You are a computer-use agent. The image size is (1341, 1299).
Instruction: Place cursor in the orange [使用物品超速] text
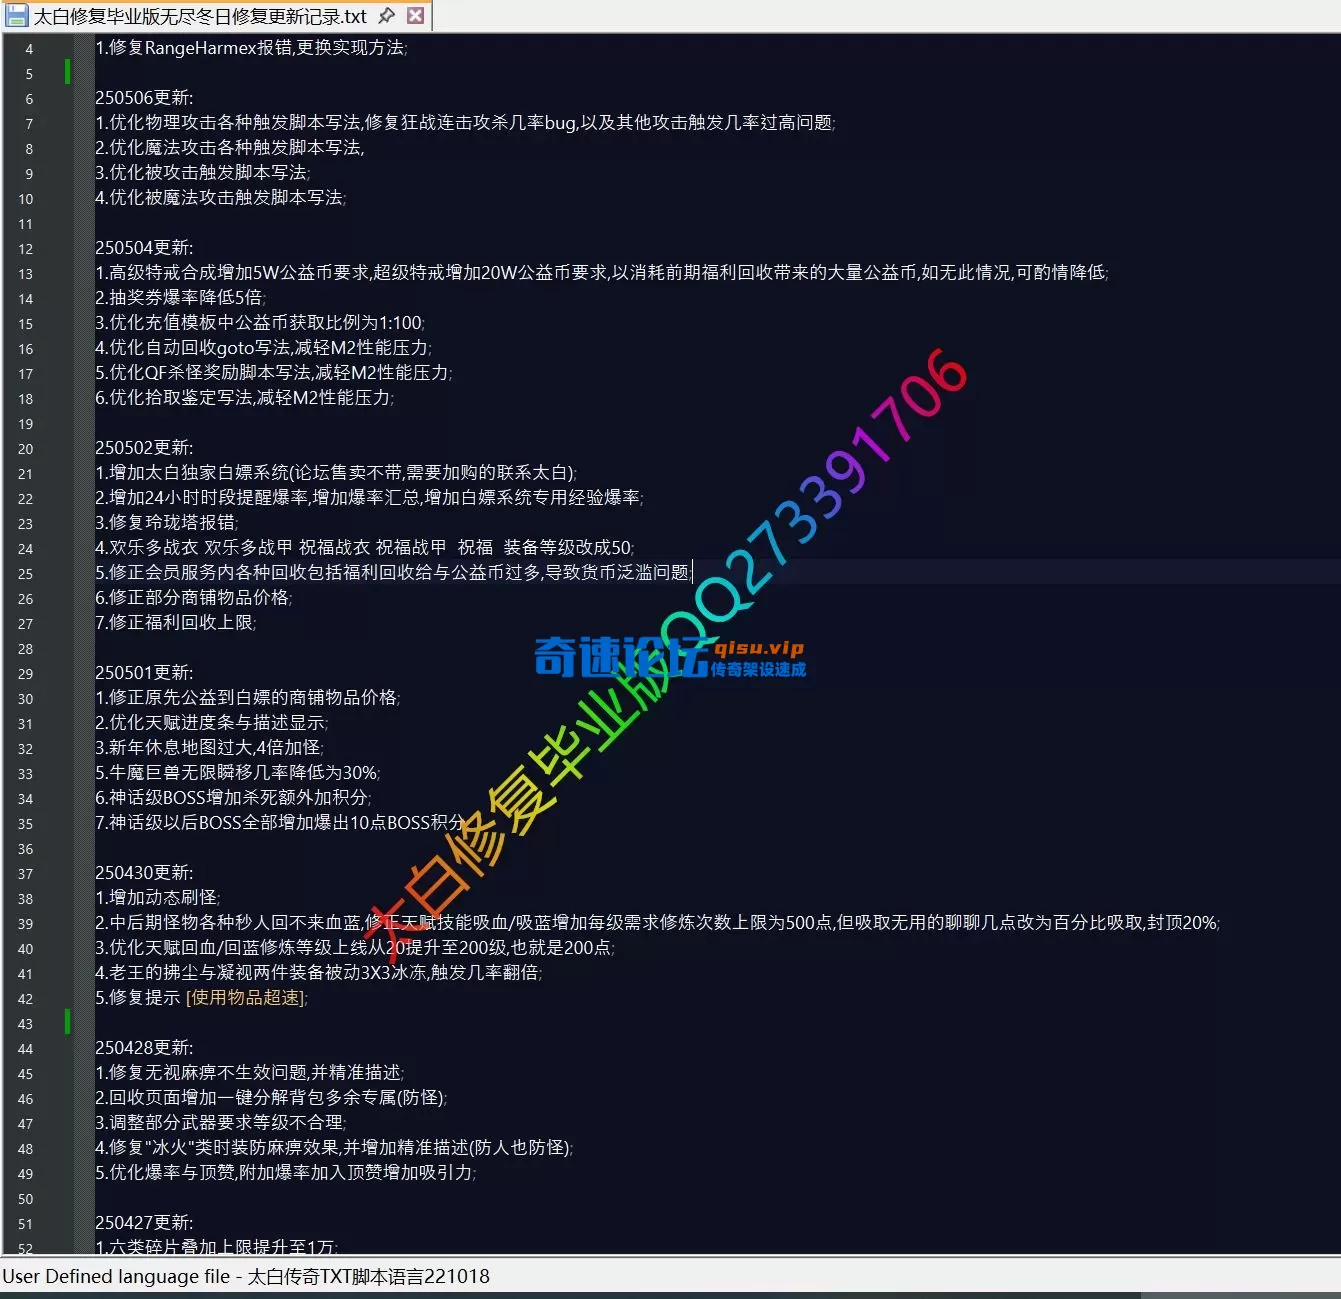242,997
